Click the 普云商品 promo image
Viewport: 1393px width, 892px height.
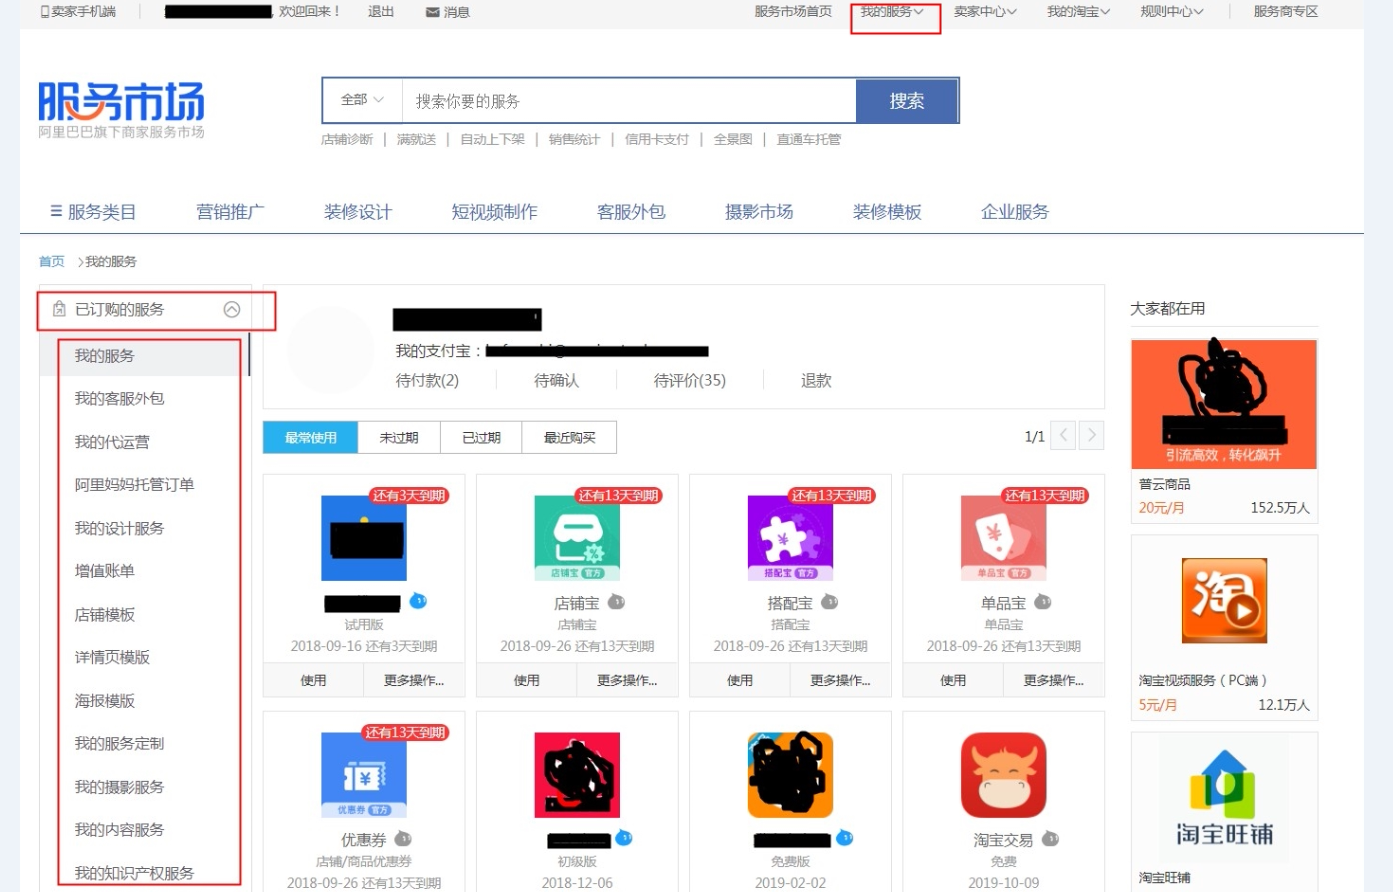(1224, 404)
